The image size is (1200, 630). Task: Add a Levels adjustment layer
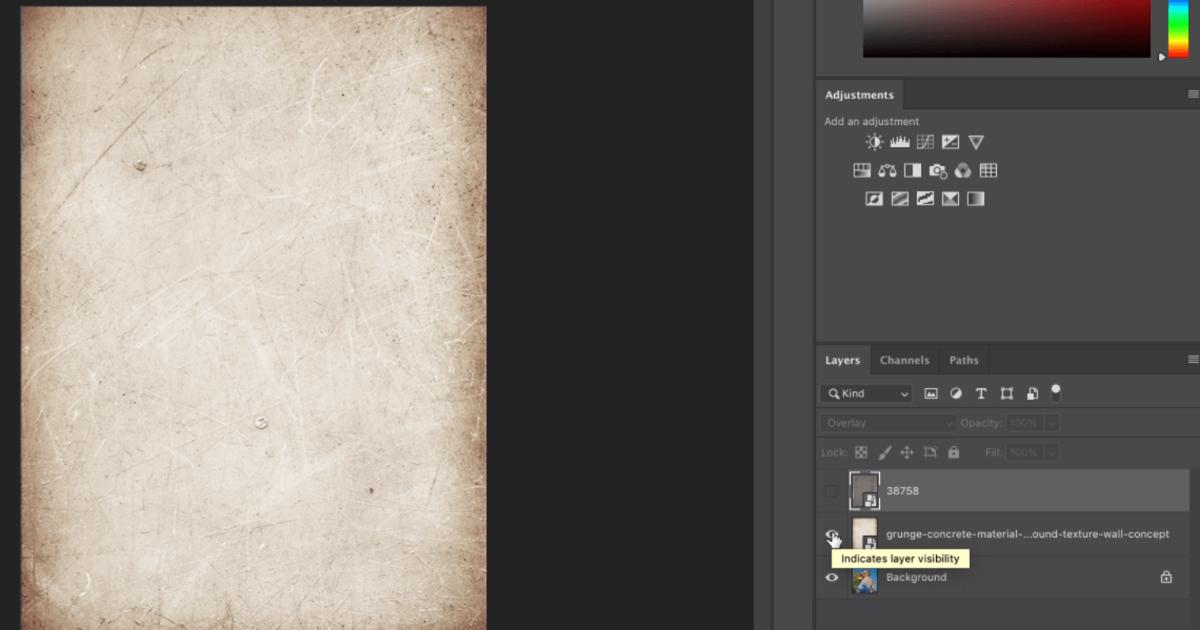tap(899, 141)
